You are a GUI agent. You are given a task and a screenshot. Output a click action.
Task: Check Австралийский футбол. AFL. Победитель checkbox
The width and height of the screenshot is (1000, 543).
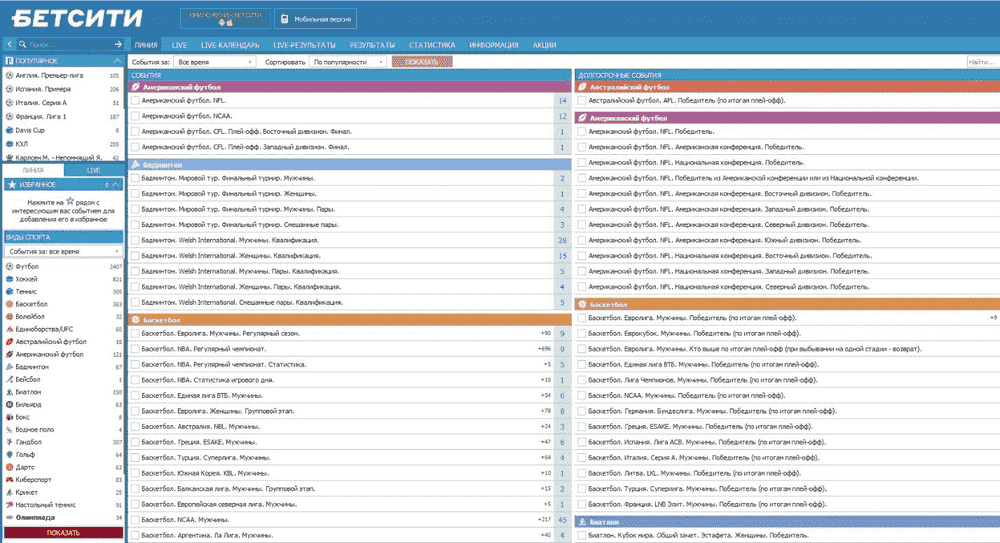point(582,100)
